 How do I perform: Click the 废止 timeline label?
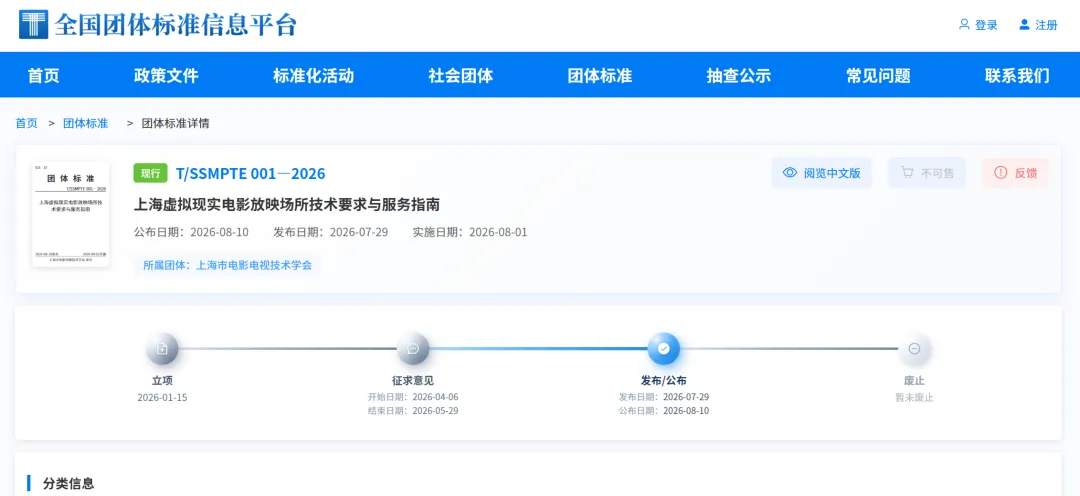point(915,380)
